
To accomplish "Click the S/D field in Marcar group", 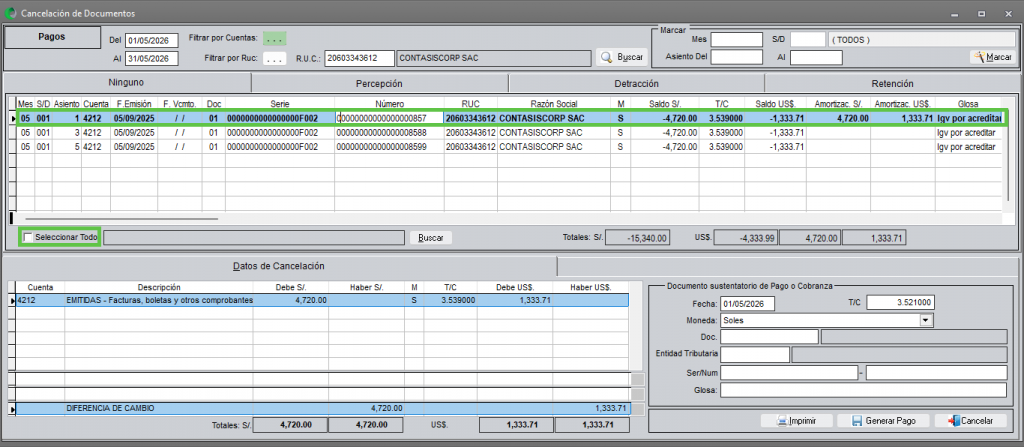I will point(808,40).
